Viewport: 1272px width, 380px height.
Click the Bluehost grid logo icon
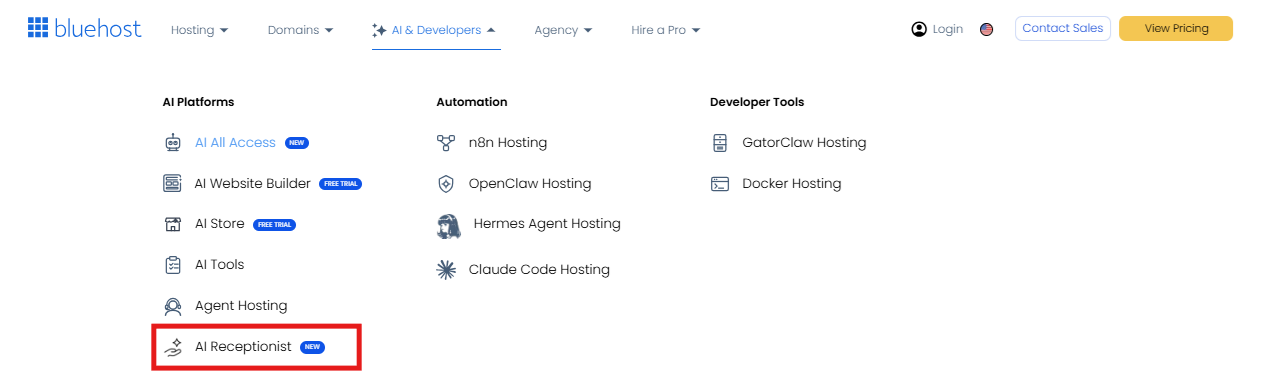pos(38,28)
